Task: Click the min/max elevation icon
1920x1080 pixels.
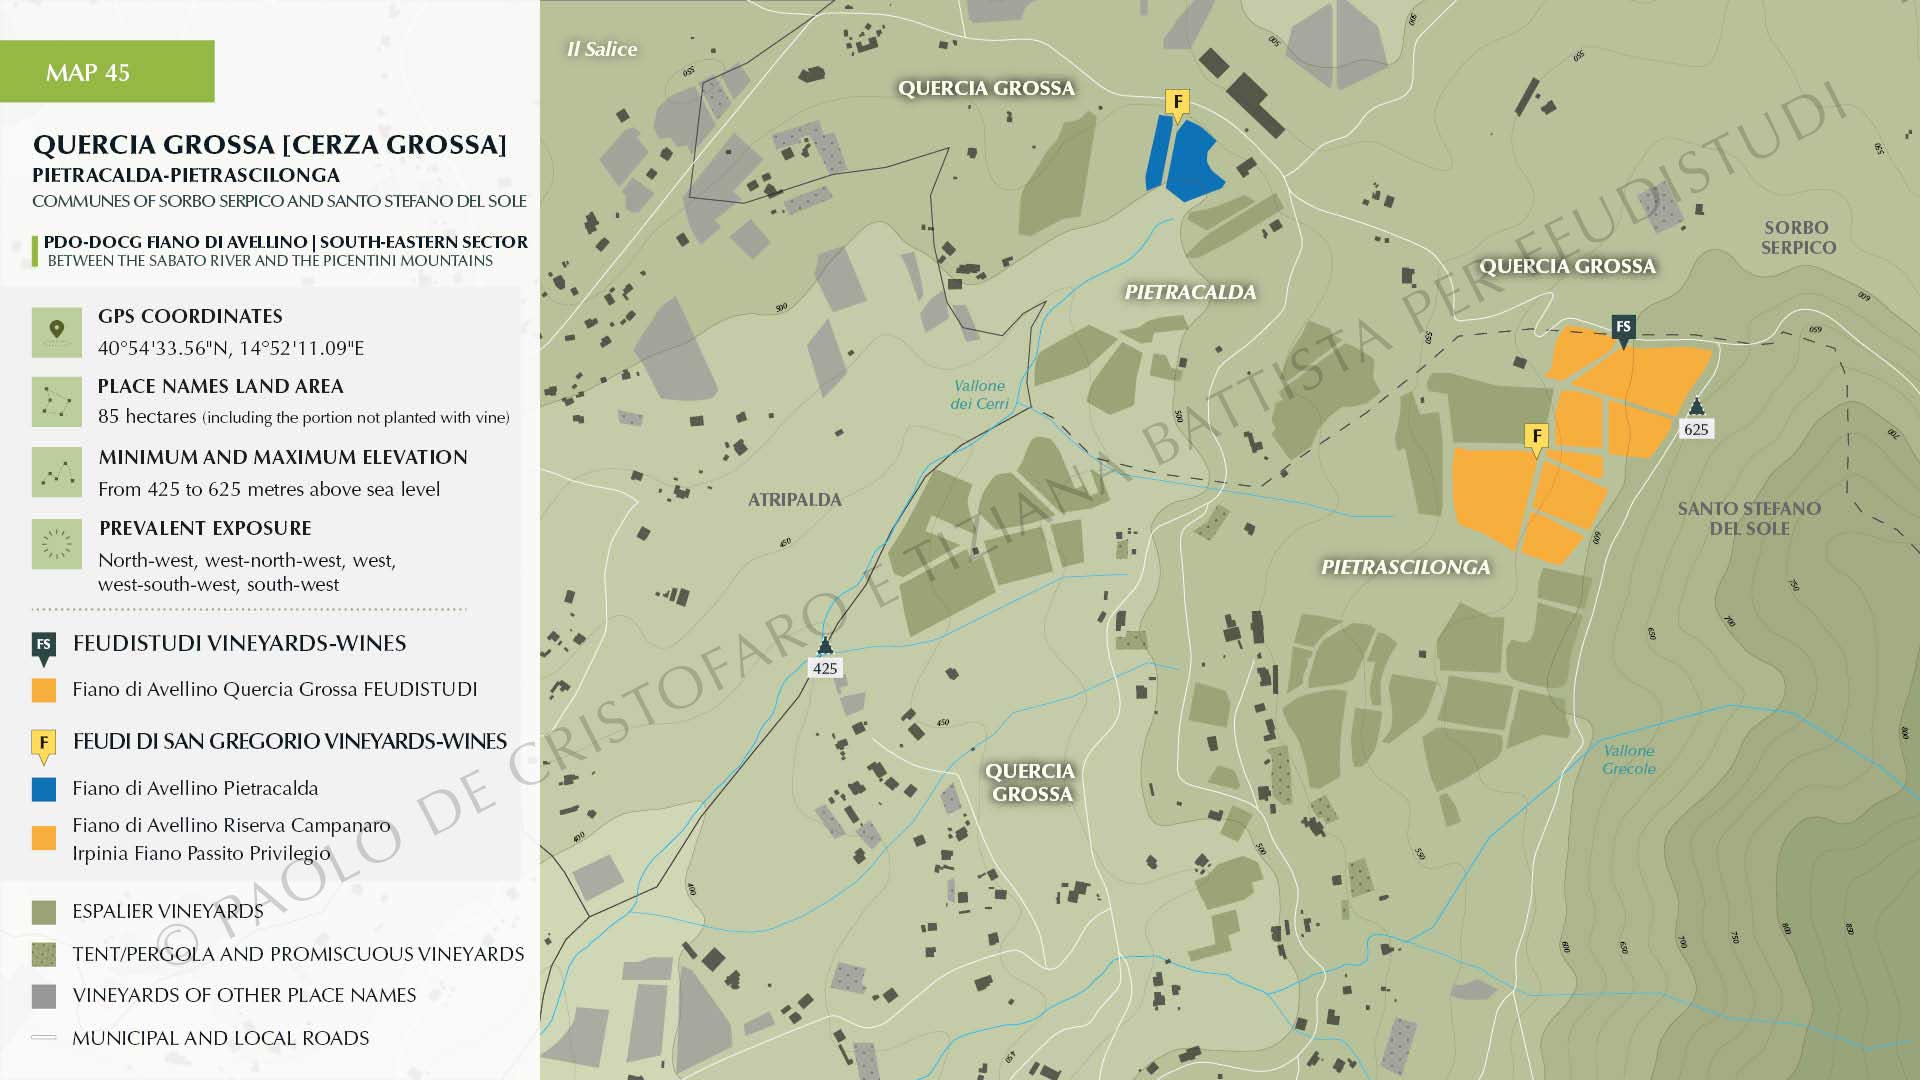Action: pyautogui.click(x=56, y=472)
